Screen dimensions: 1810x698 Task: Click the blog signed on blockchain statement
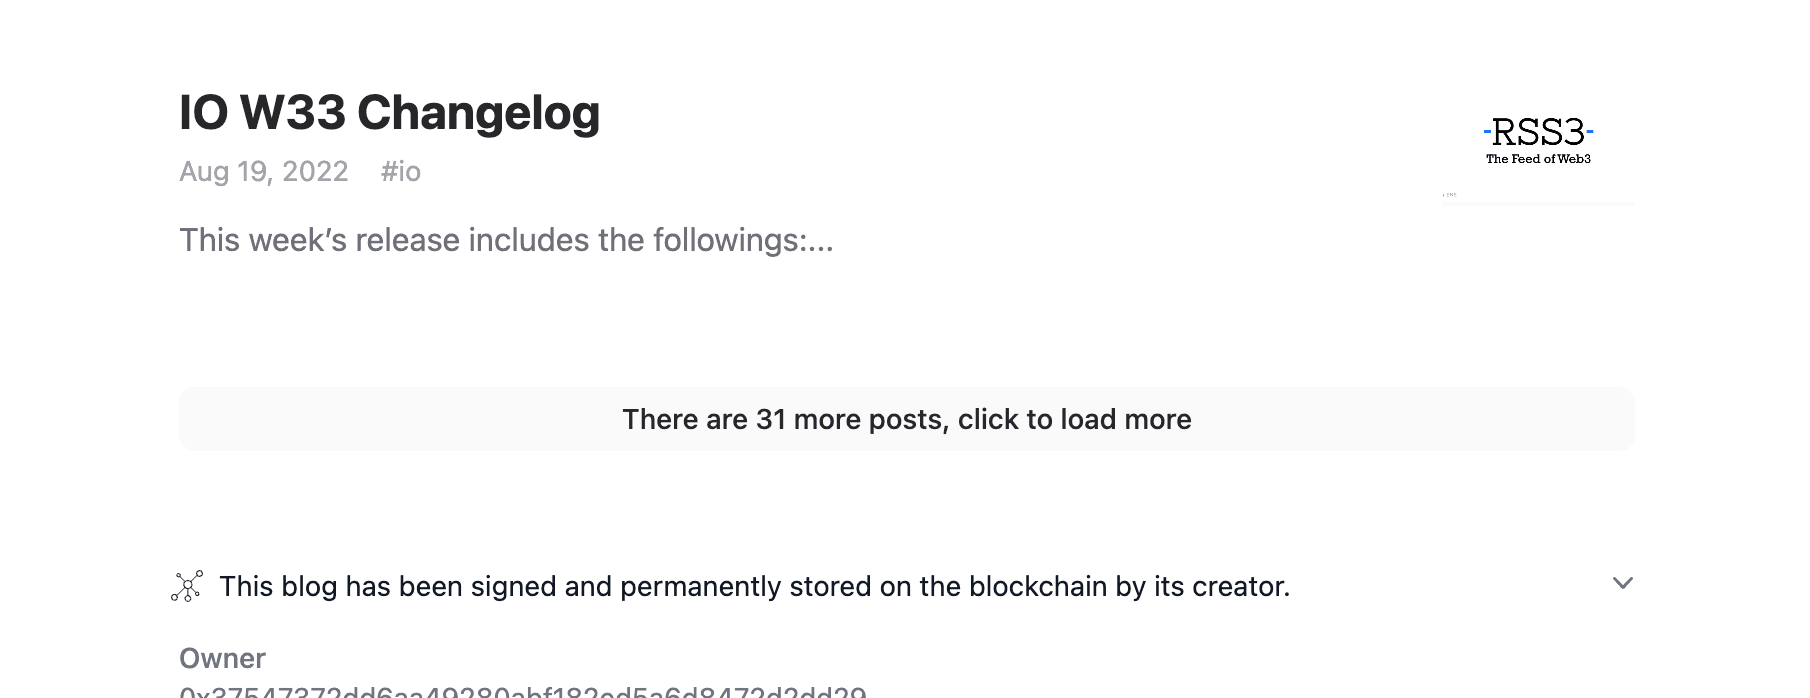(755, 586)
